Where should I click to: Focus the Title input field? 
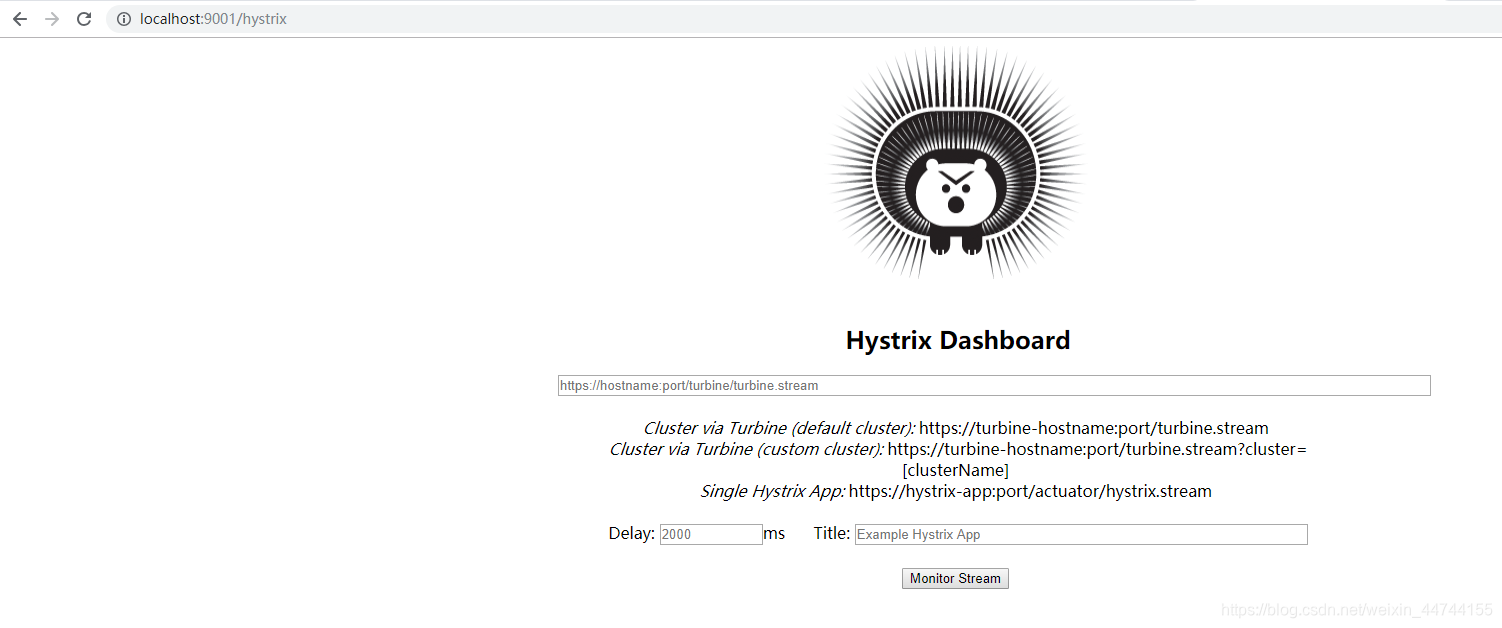1081,534
